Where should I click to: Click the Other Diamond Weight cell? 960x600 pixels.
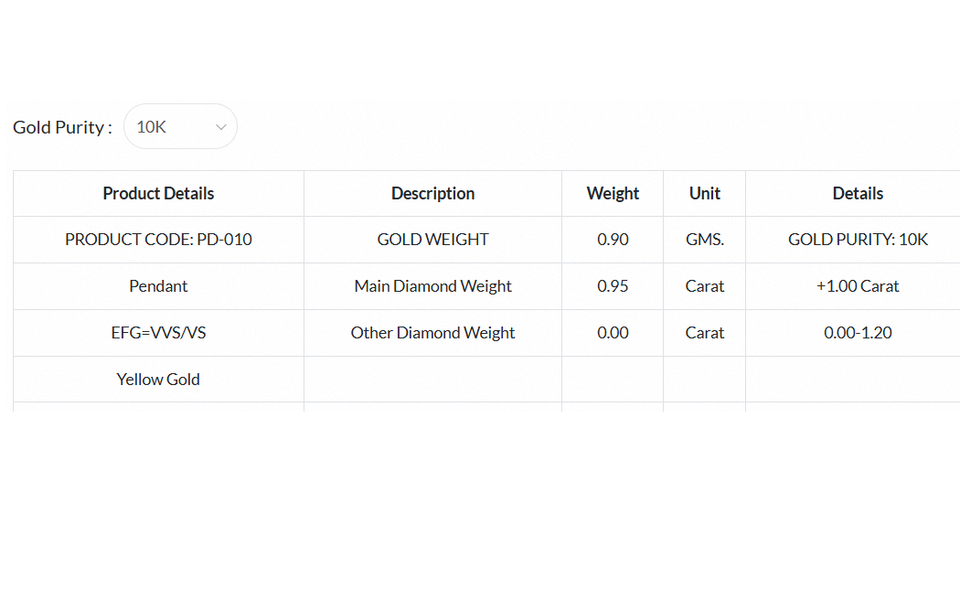432,332
